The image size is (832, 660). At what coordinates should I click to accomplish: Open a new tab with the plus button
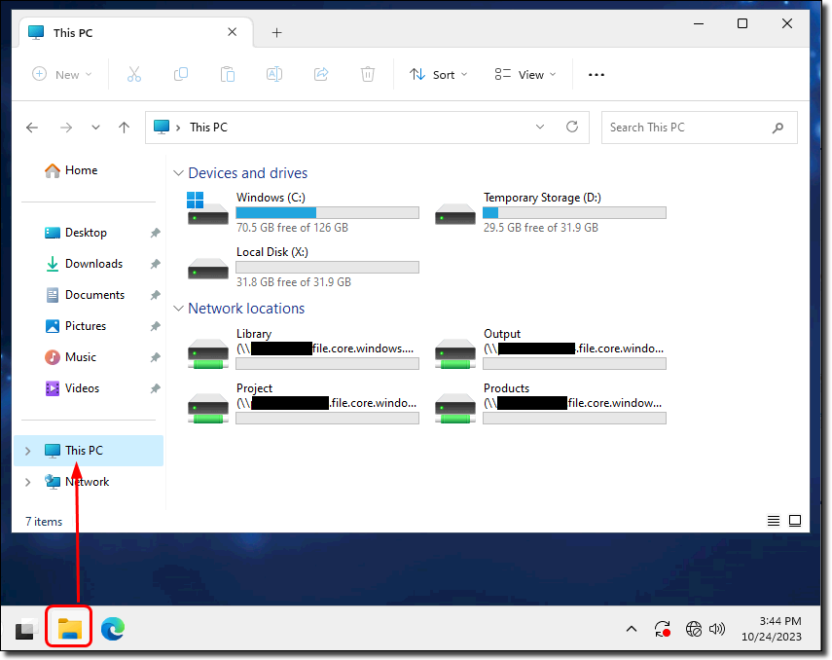pyautogui.click(x=277, y=32)
